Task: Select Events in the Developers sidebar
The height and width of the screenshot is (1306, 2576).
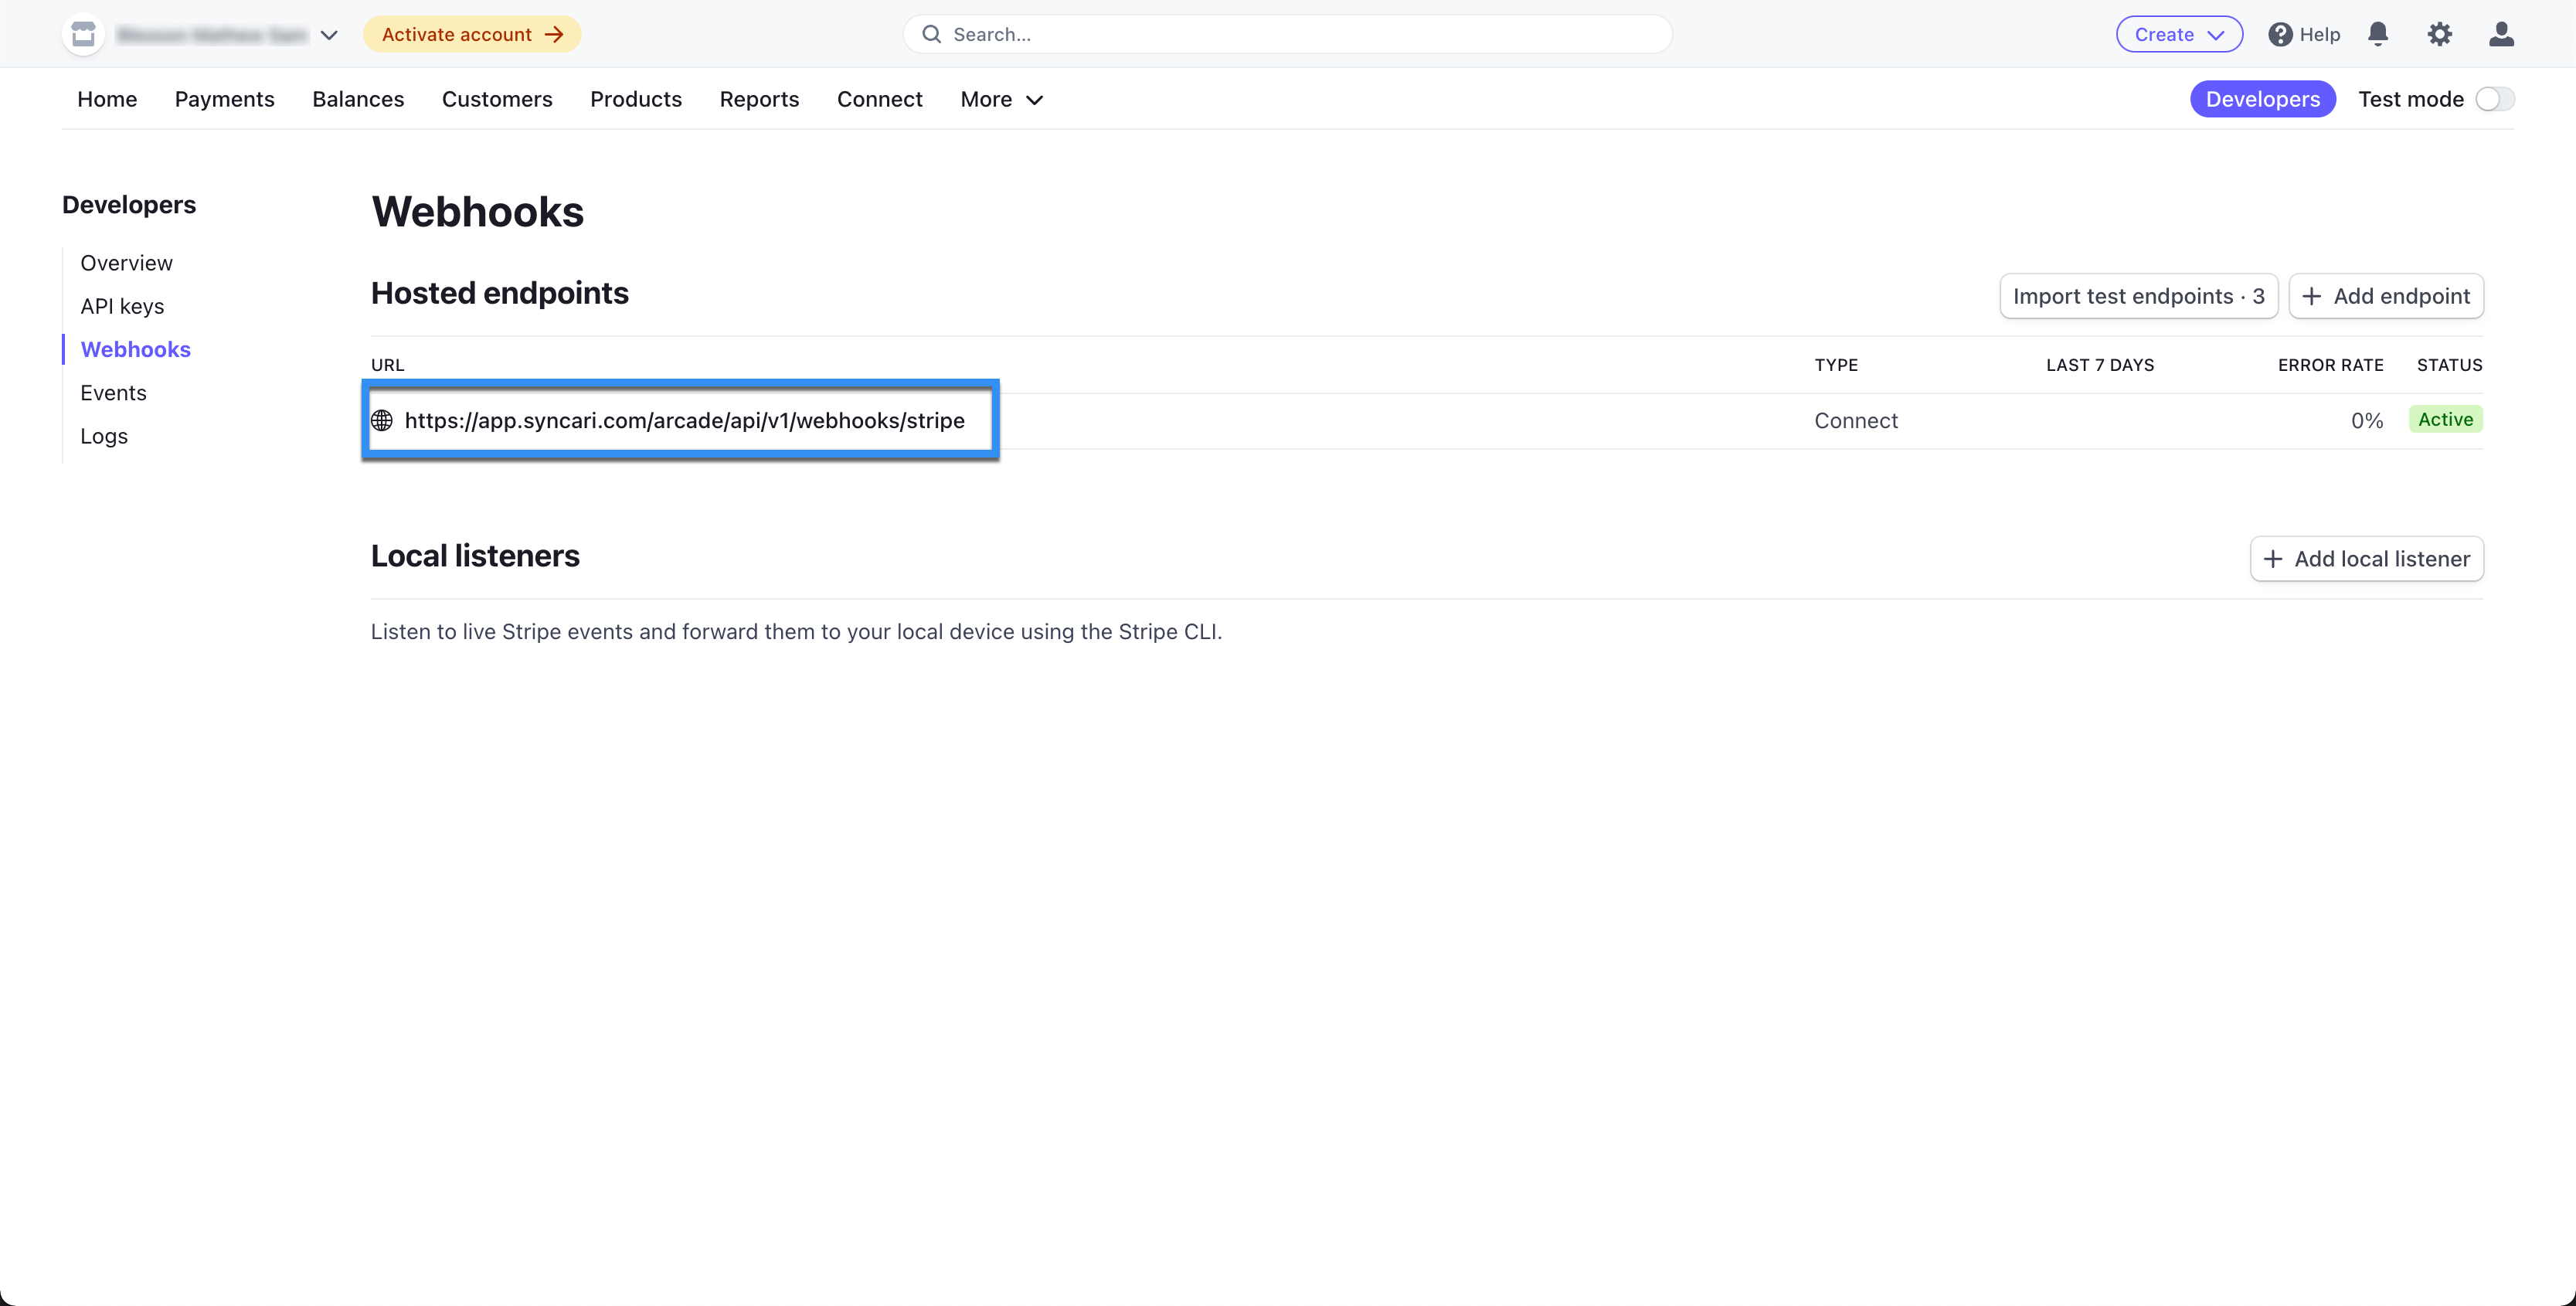Action: [x=113, y=392]
